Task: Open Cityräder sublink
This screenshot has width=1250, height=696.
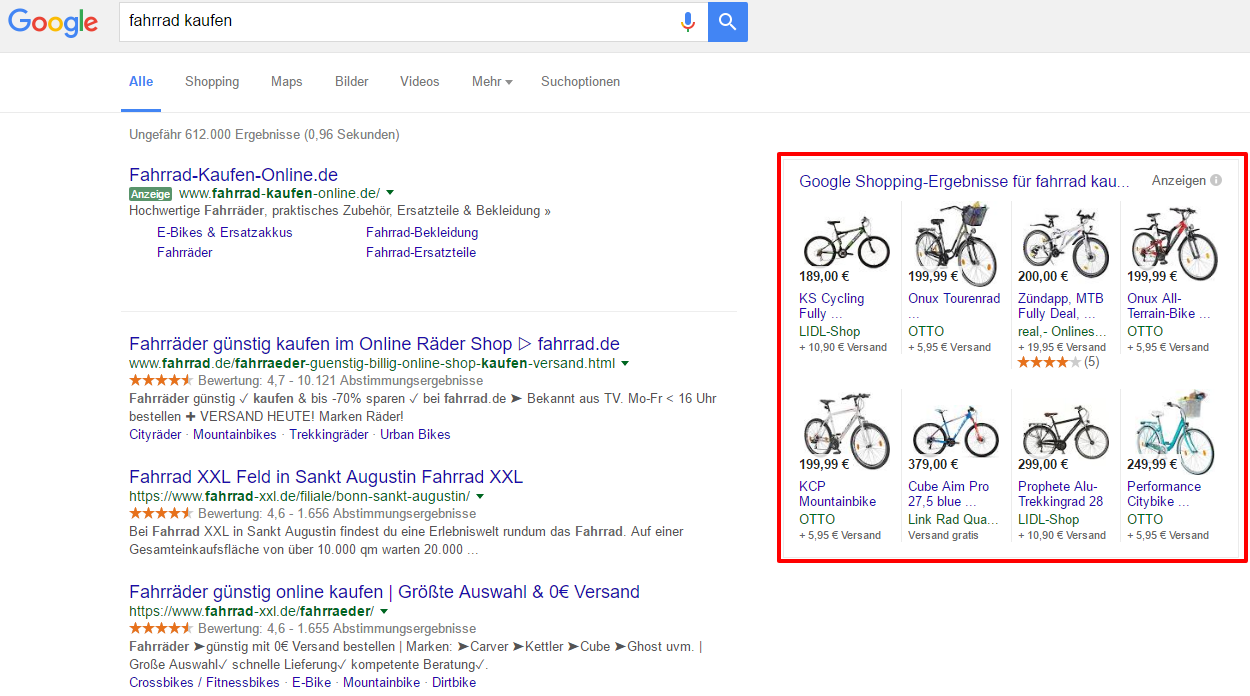Action: coord(156,434)
